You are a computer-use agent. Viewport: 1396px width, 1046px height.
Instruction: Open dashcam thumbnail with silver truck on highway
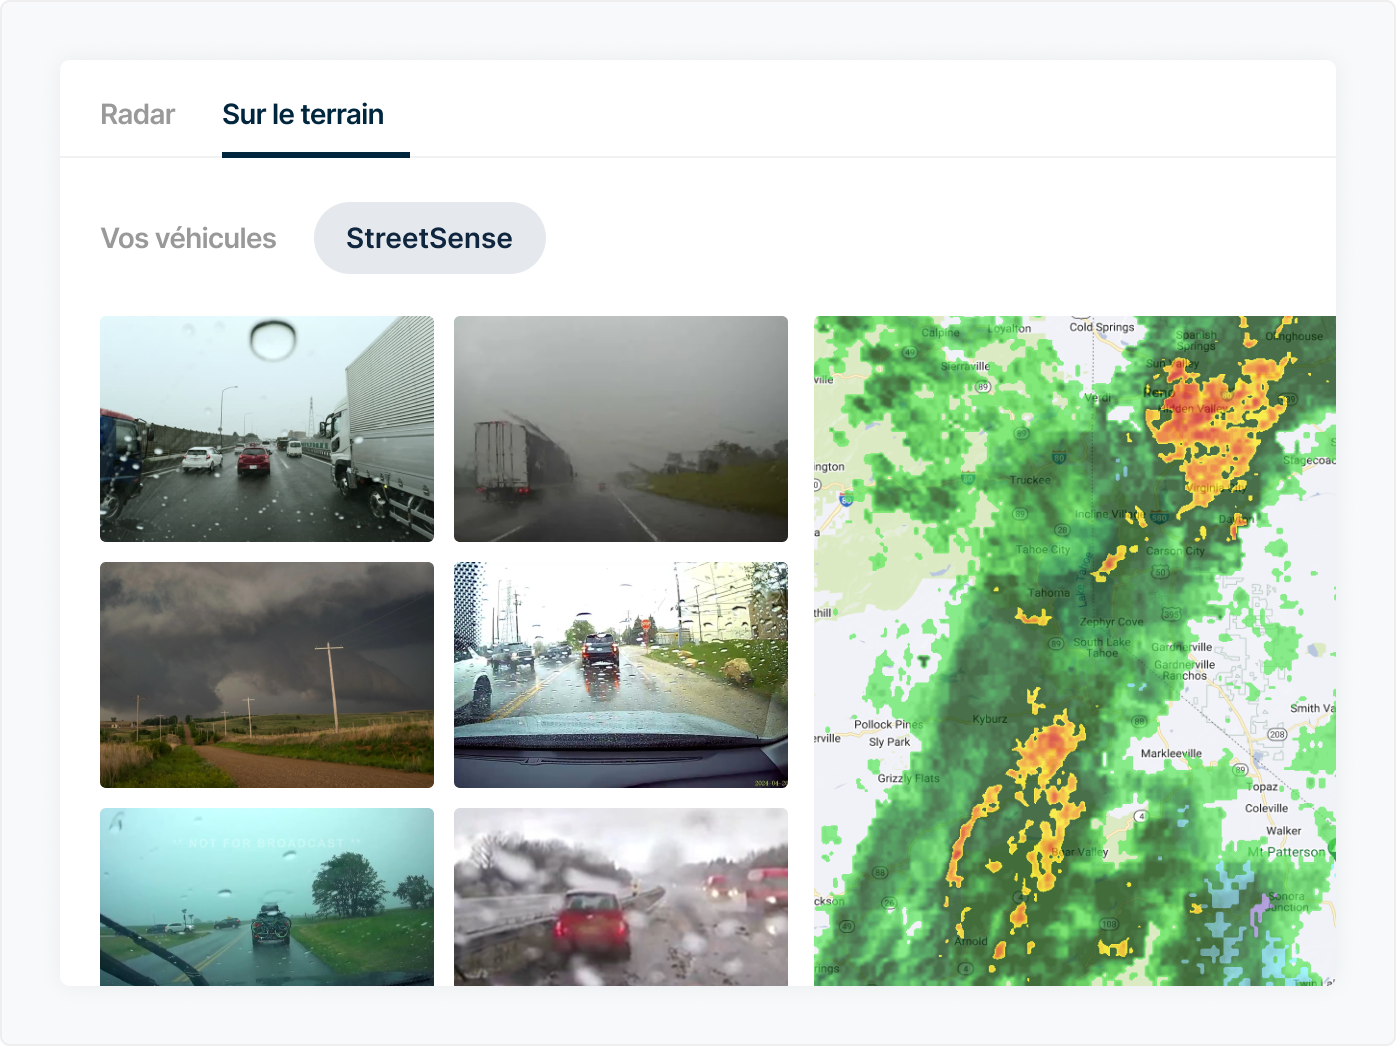[x=267, y=429]
